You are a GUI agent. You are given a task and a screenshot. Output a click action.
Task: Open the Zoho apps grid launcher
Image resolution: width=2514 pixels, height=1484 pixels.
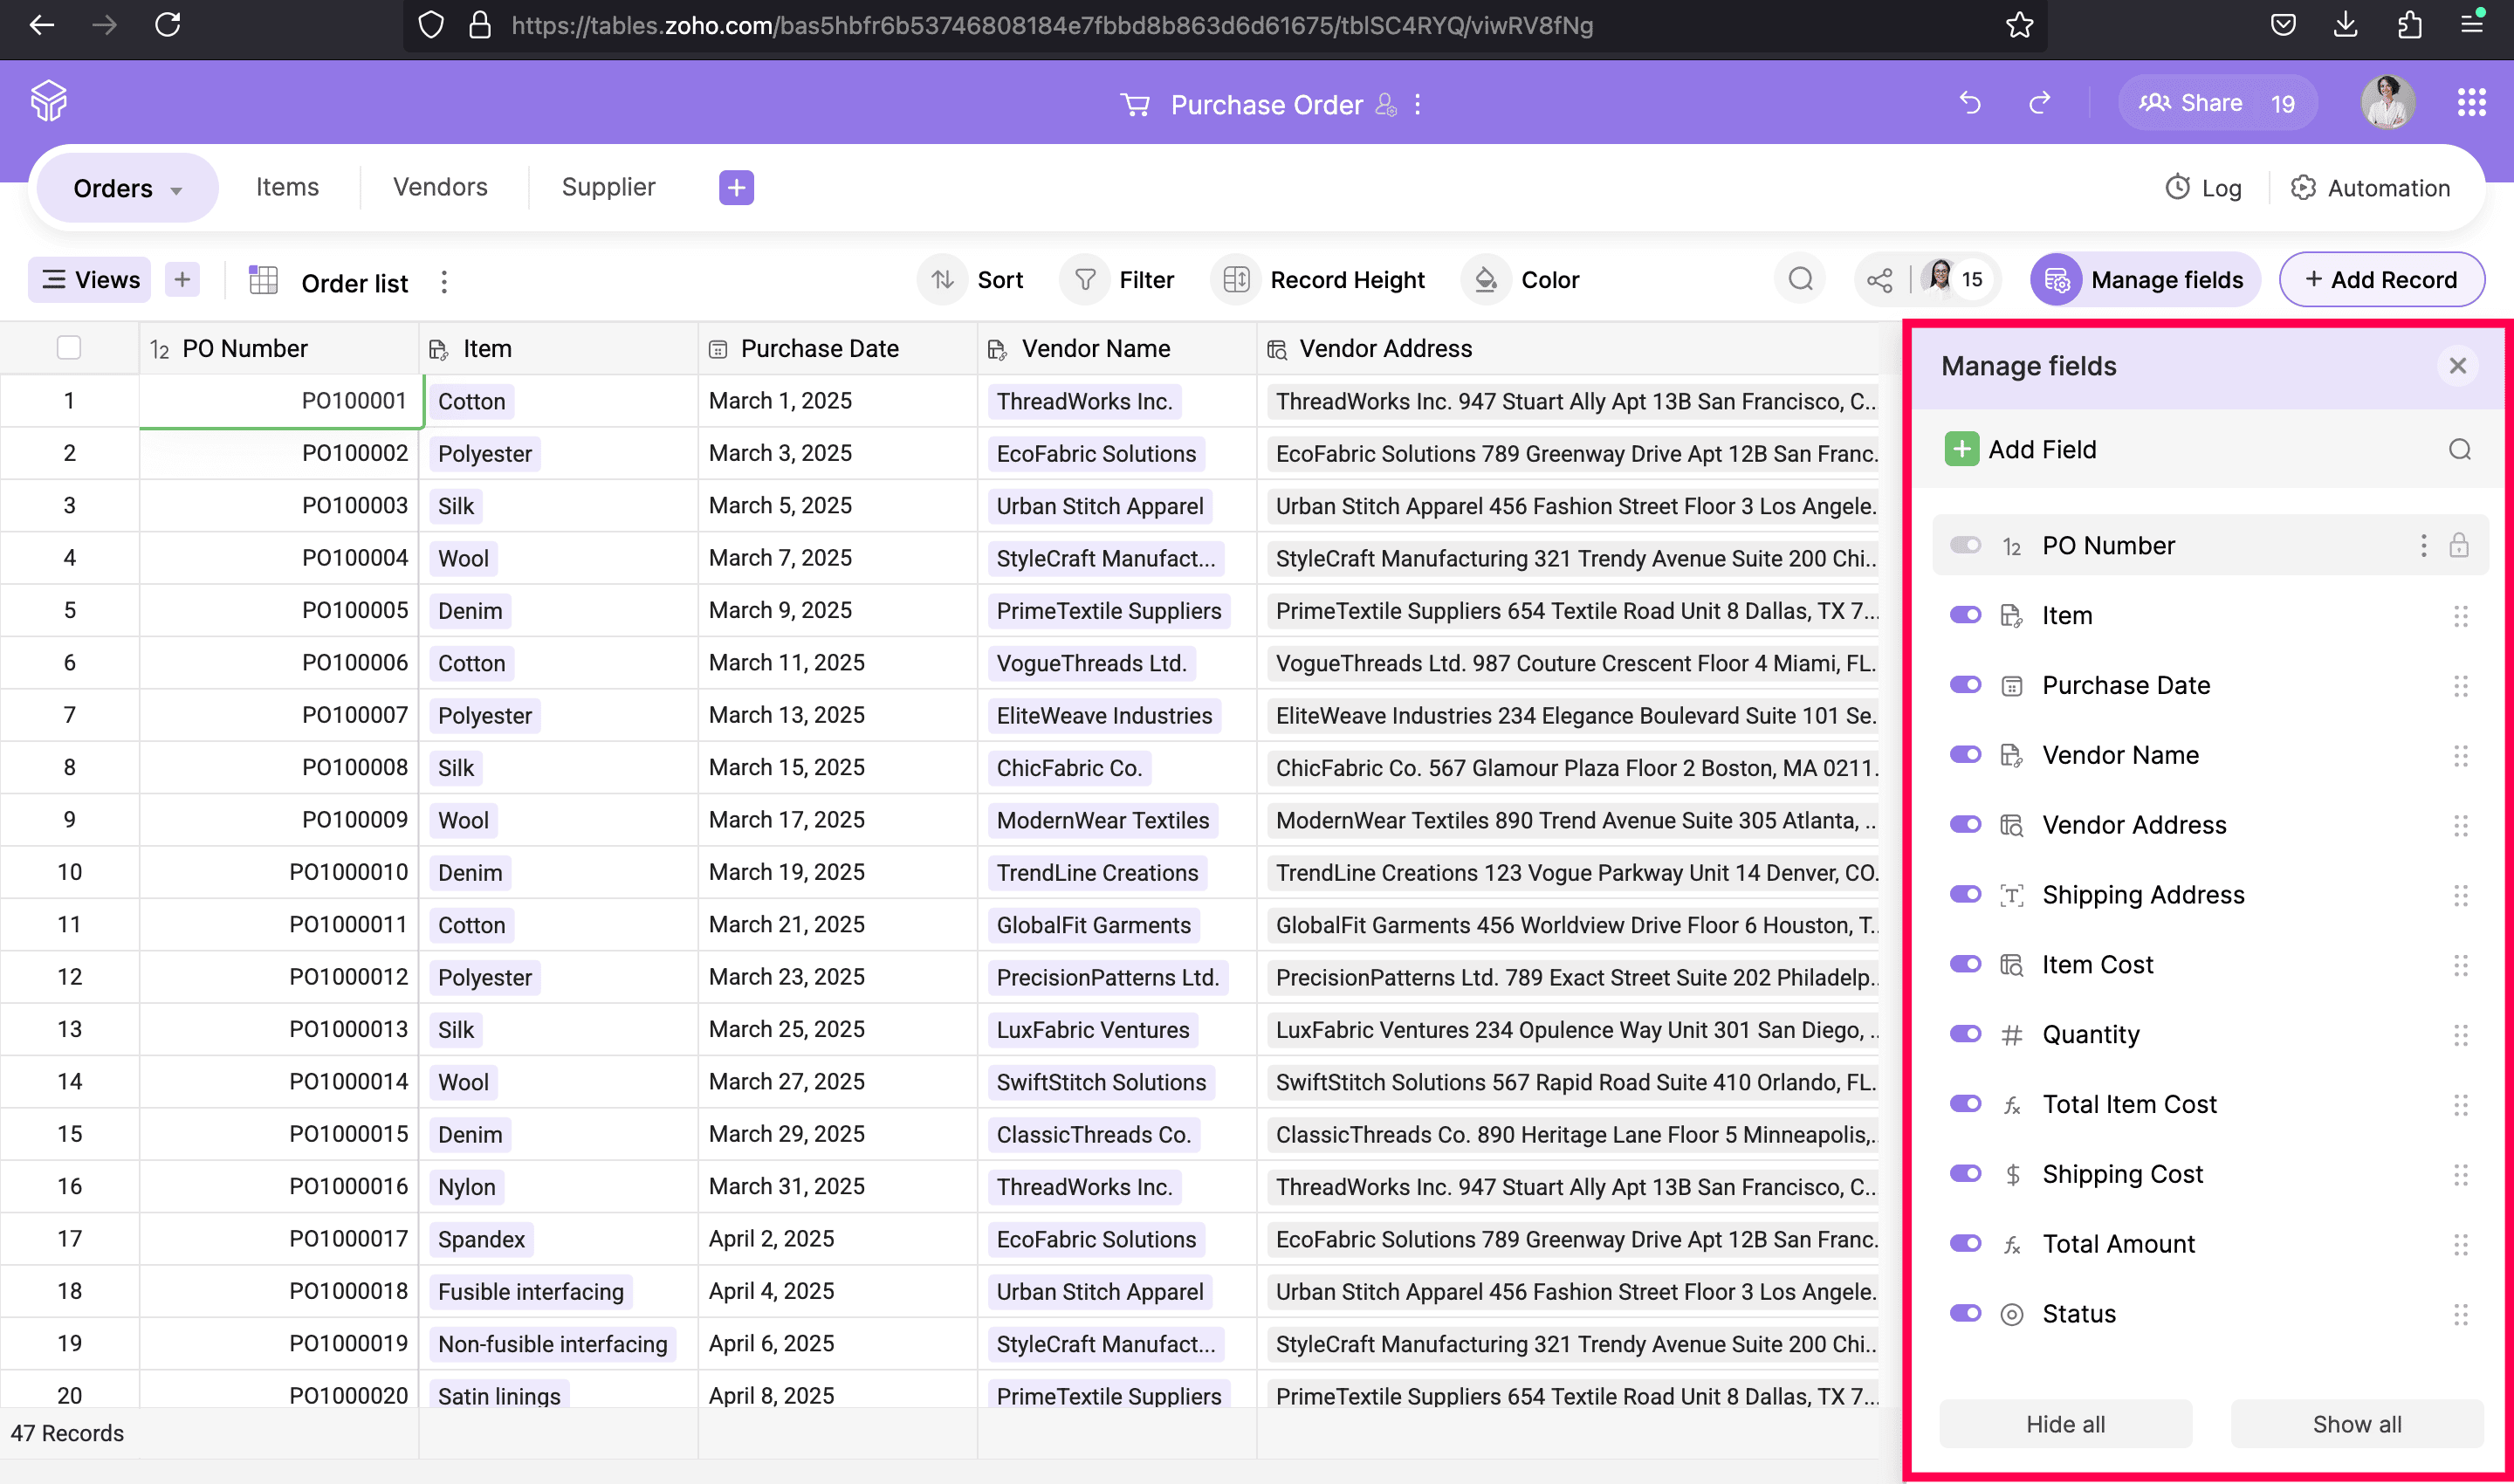coord(2471,103)
